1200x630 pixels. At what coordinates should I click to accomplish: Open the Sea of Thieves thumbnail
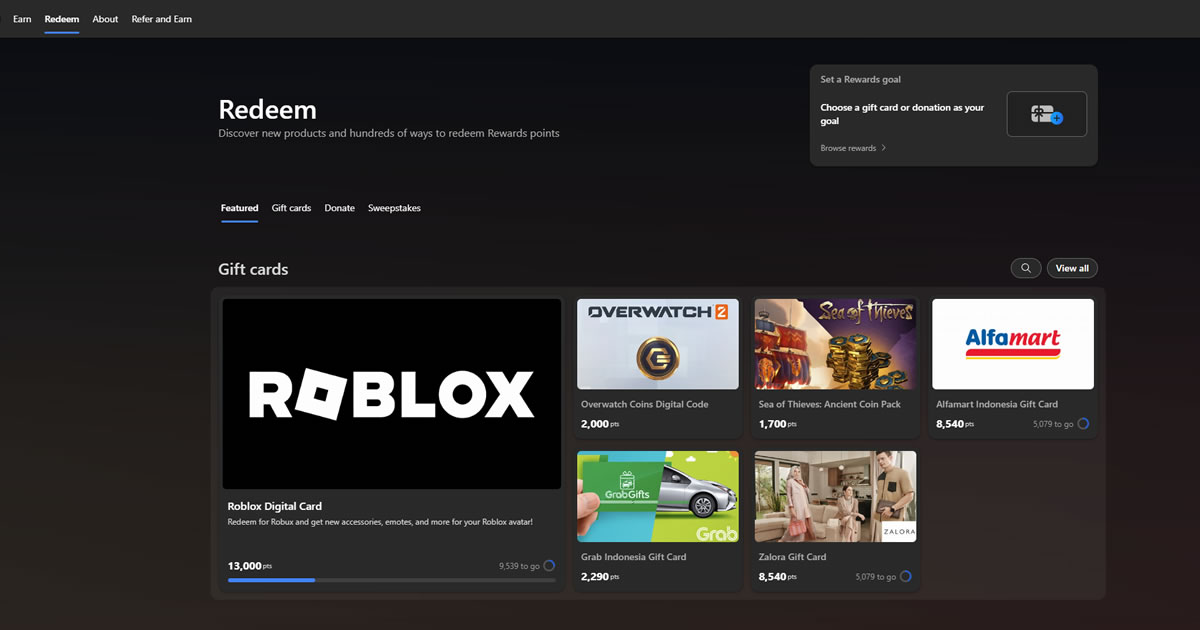coord(835,344)
